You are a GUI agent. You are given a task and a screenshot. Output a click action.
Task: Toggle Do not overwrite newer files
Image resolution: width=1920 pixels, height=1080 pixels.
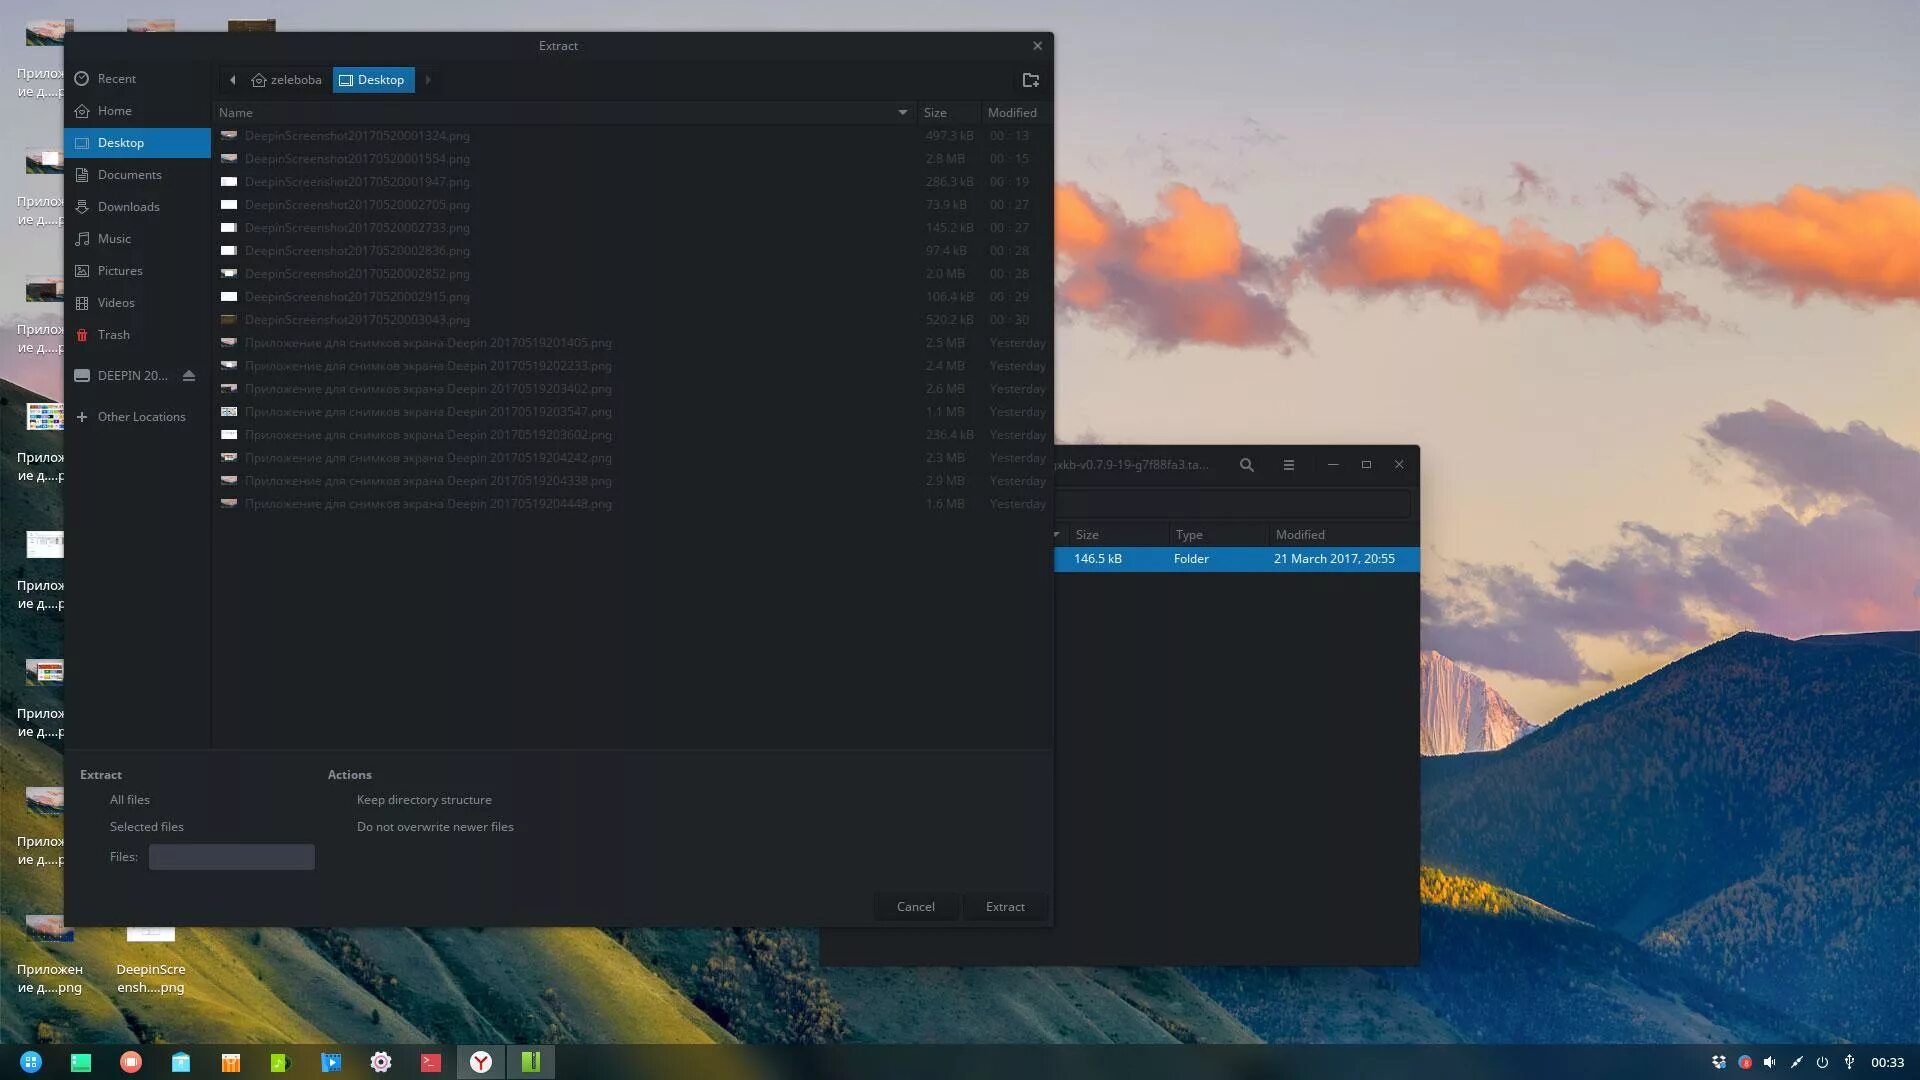point(434,827)
